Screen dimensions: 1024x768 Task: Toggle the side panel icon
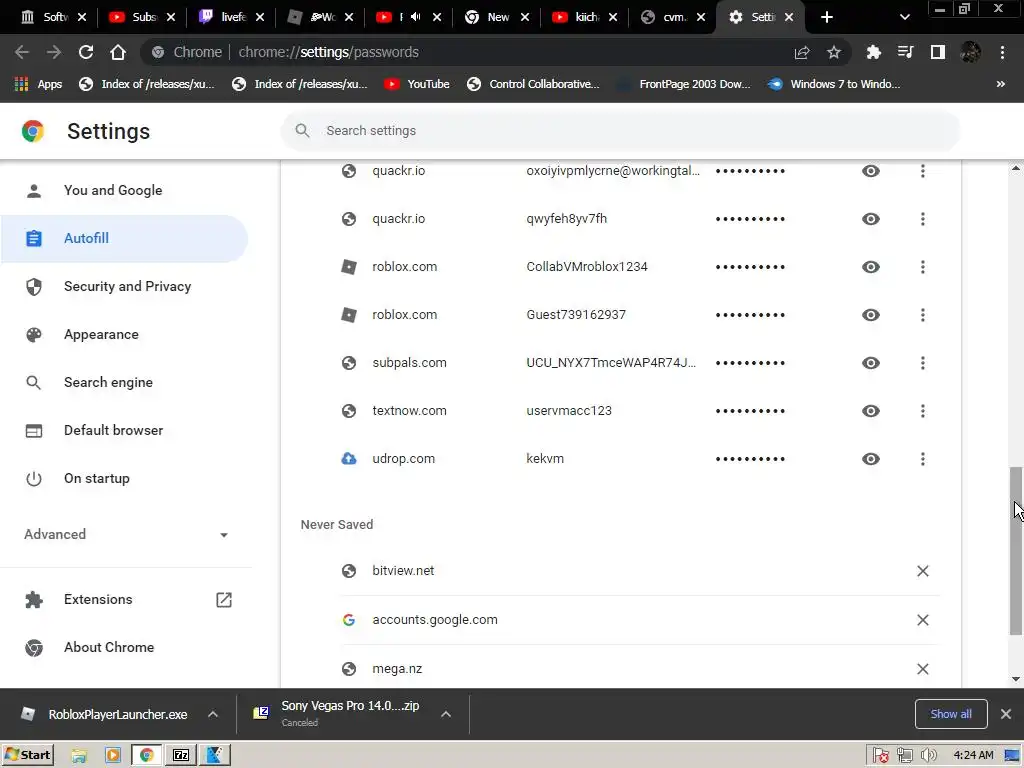pos(938,52)
